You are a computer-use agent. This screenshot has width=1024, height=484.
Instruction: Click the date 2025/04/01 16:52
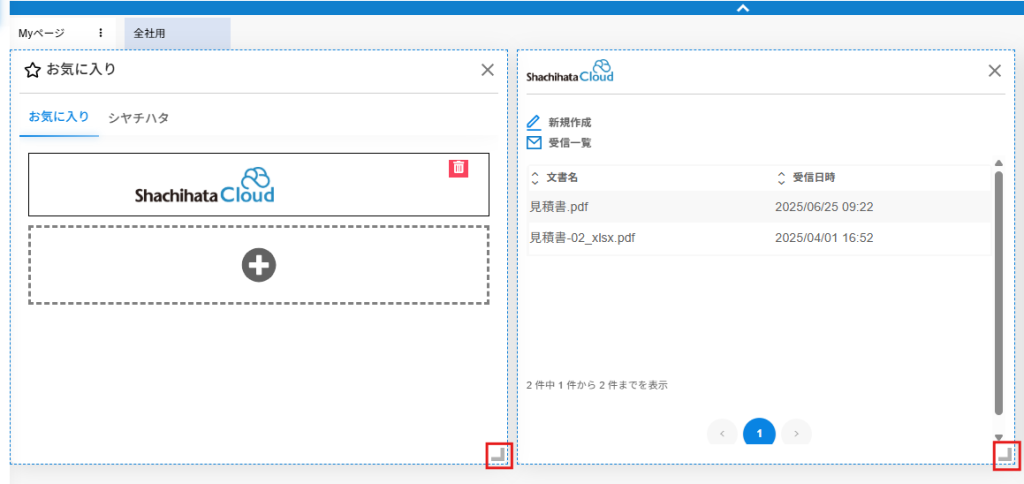click(x=824, y=238)
